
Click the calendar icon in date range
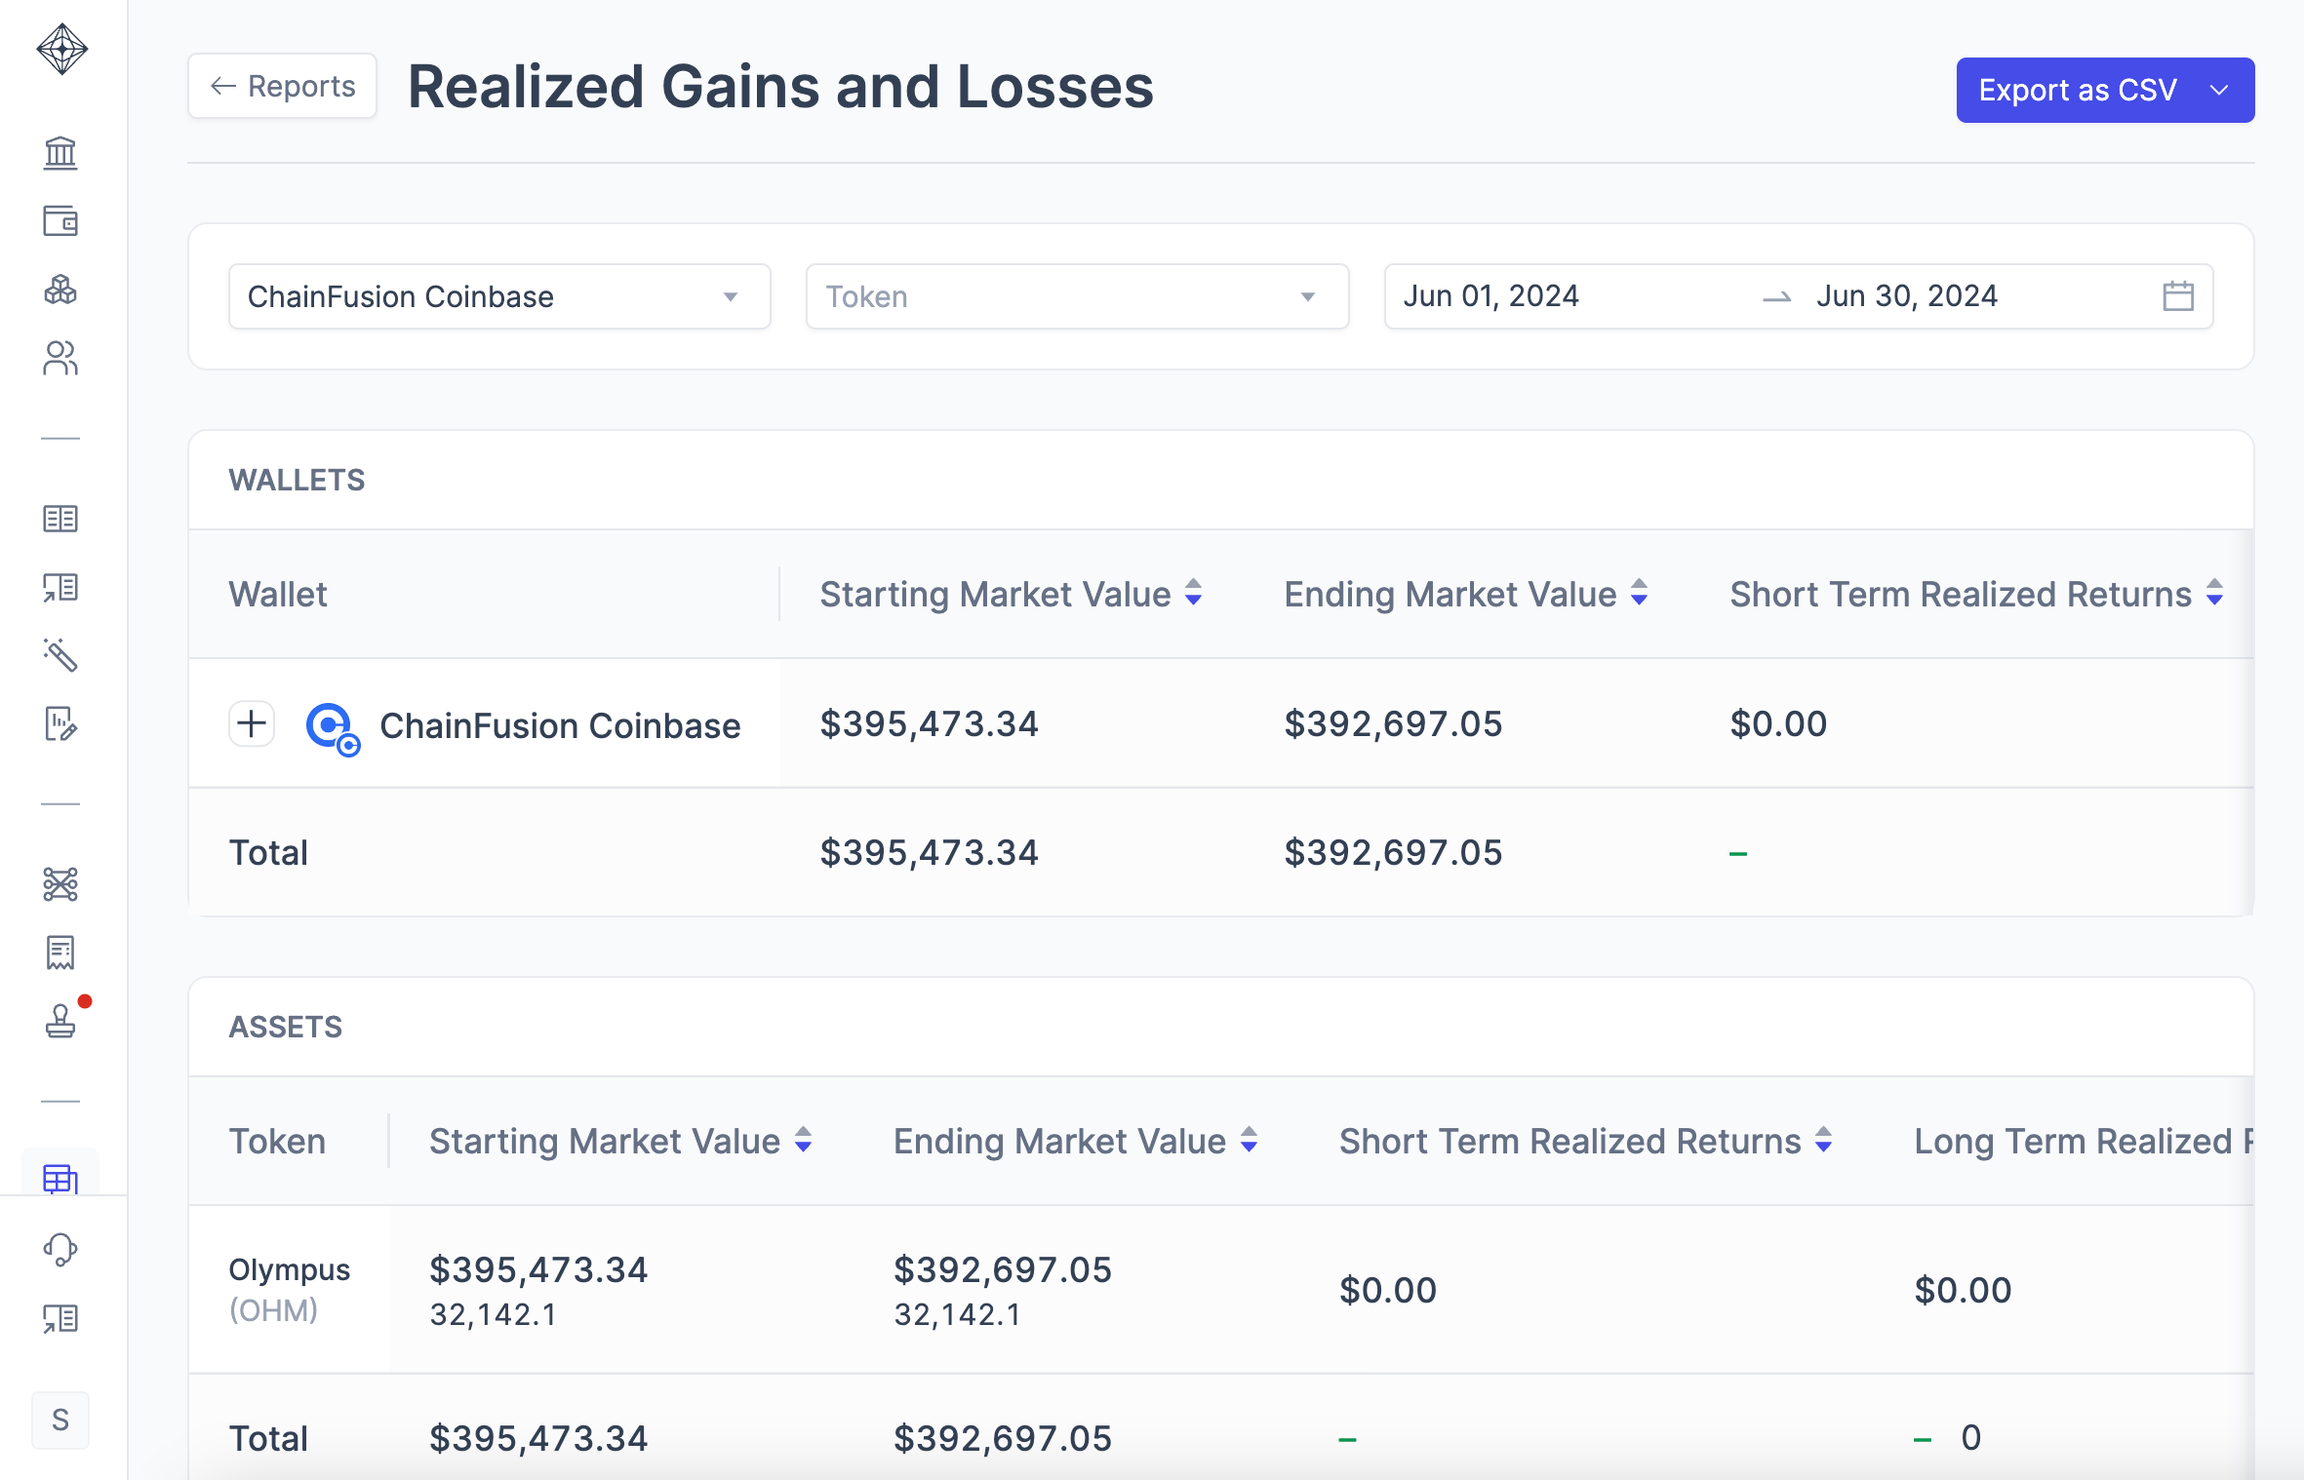coord(2177,296)
